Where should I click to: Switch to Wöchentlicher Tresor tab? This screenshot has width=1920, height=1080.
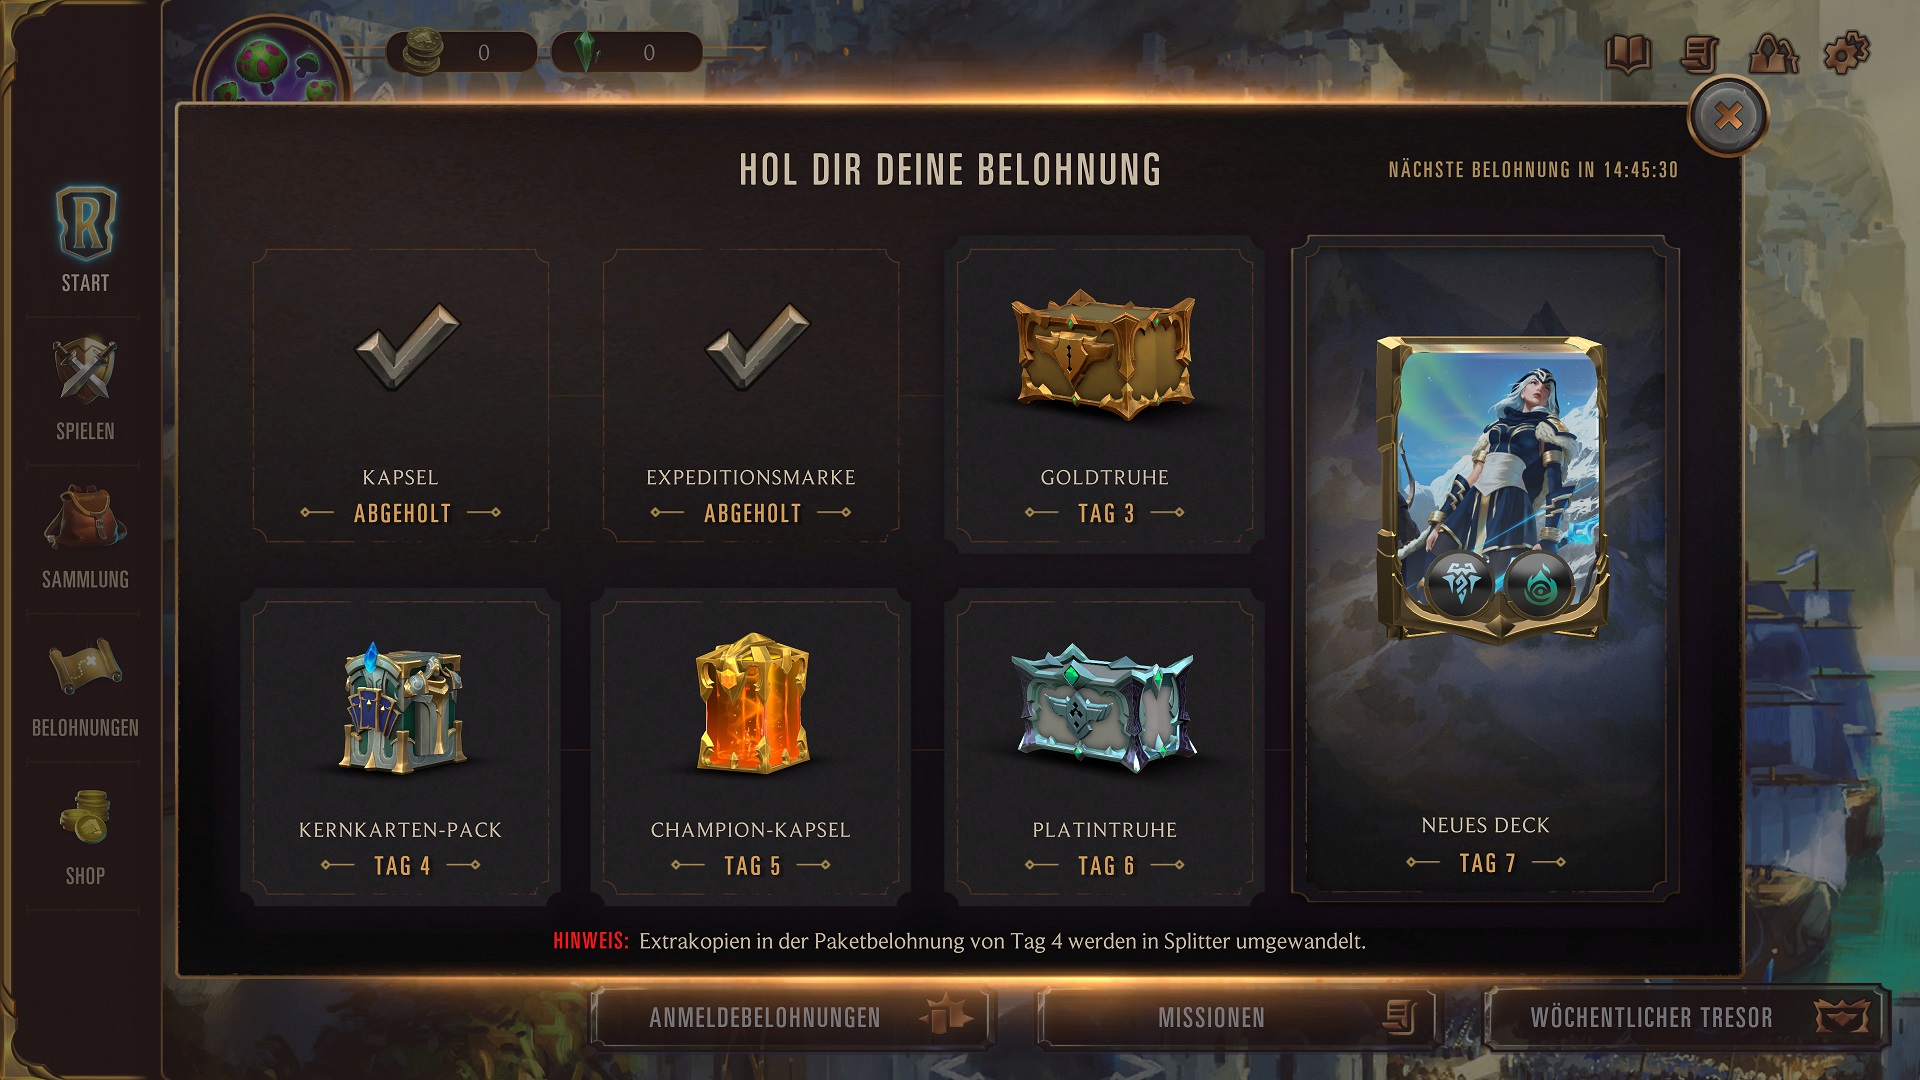coord(1686,1018)
